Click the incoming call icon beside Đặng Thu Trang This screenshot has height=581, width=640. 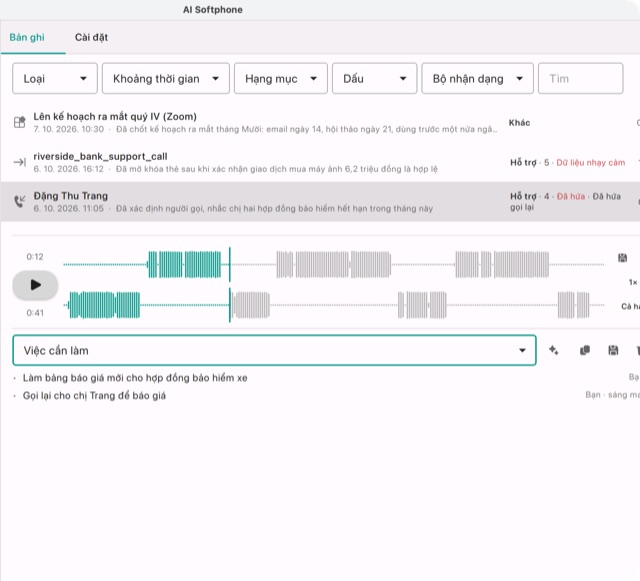click(x=20, y=201)
